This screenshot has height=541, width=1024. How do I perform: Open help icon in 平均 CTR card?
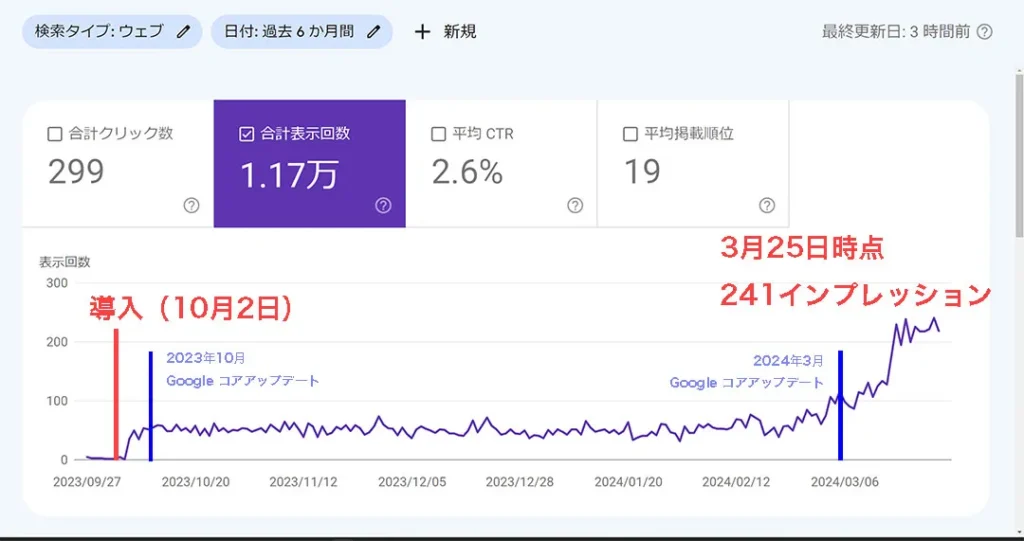click(575, 206)
